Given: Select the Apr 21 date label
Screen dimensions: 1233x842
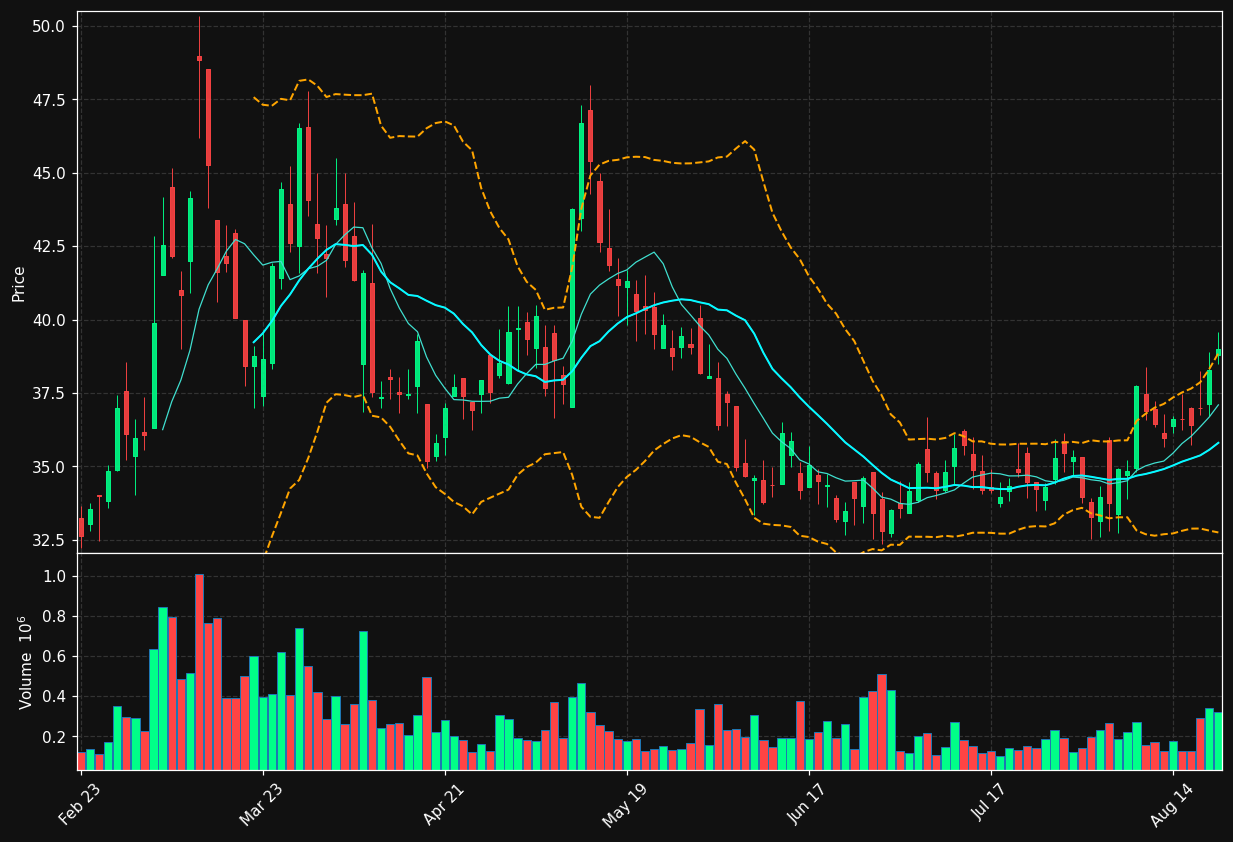Looking at the screenshot, I should (x=443, y=804).
